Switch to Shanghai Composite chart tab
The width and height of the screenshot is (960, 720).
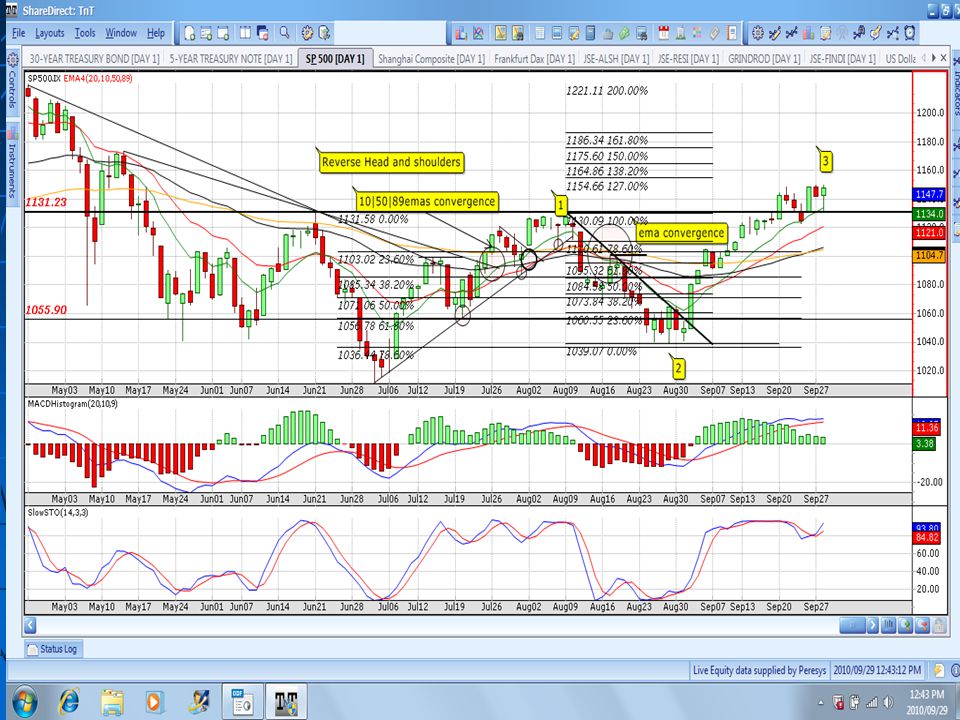point(431,59)
